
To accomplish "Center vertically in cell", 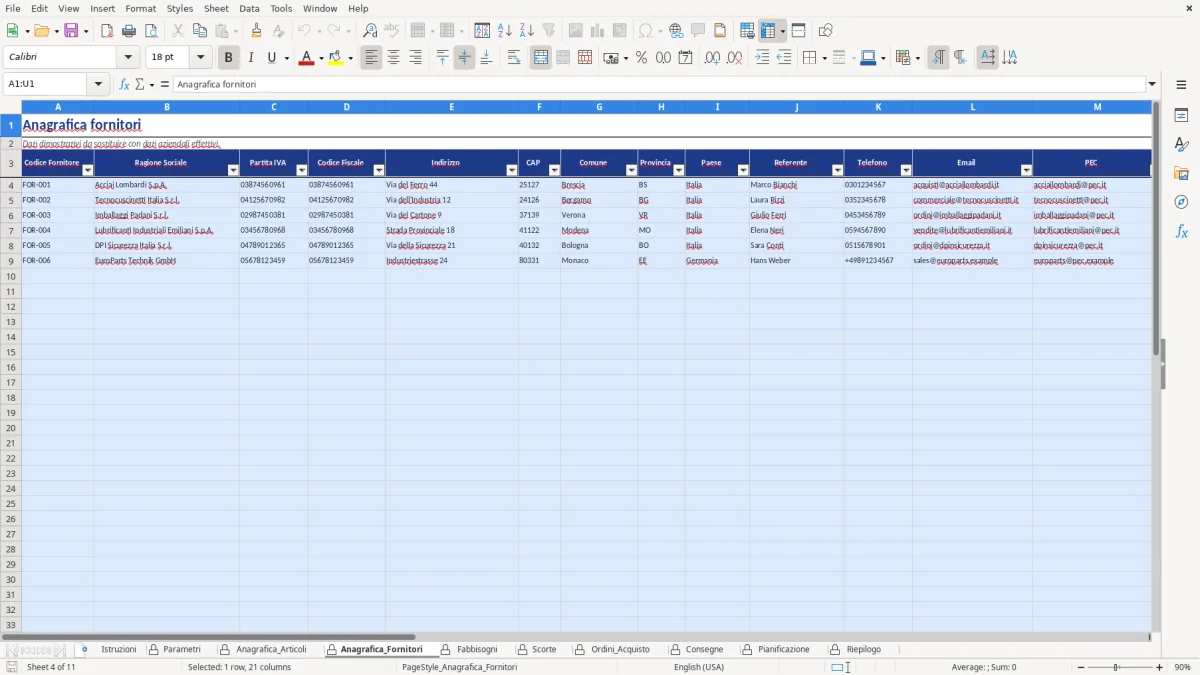I will click(x=464, y=58).
